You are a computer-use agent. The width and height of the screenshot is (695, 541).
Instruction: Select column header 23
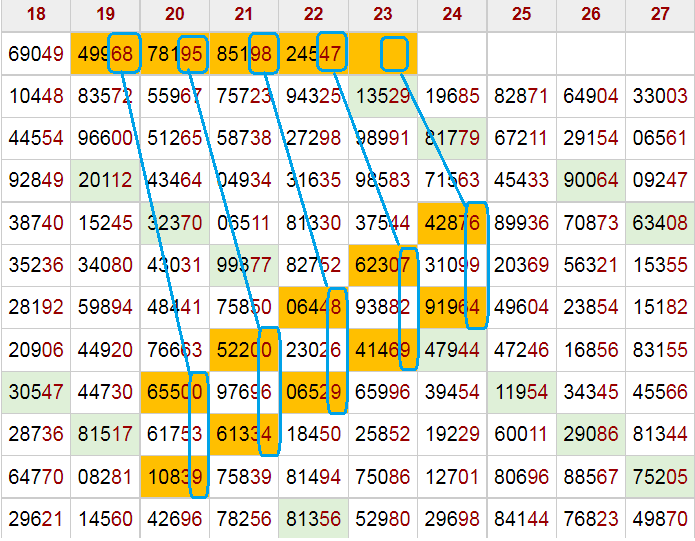pos(382,14)
